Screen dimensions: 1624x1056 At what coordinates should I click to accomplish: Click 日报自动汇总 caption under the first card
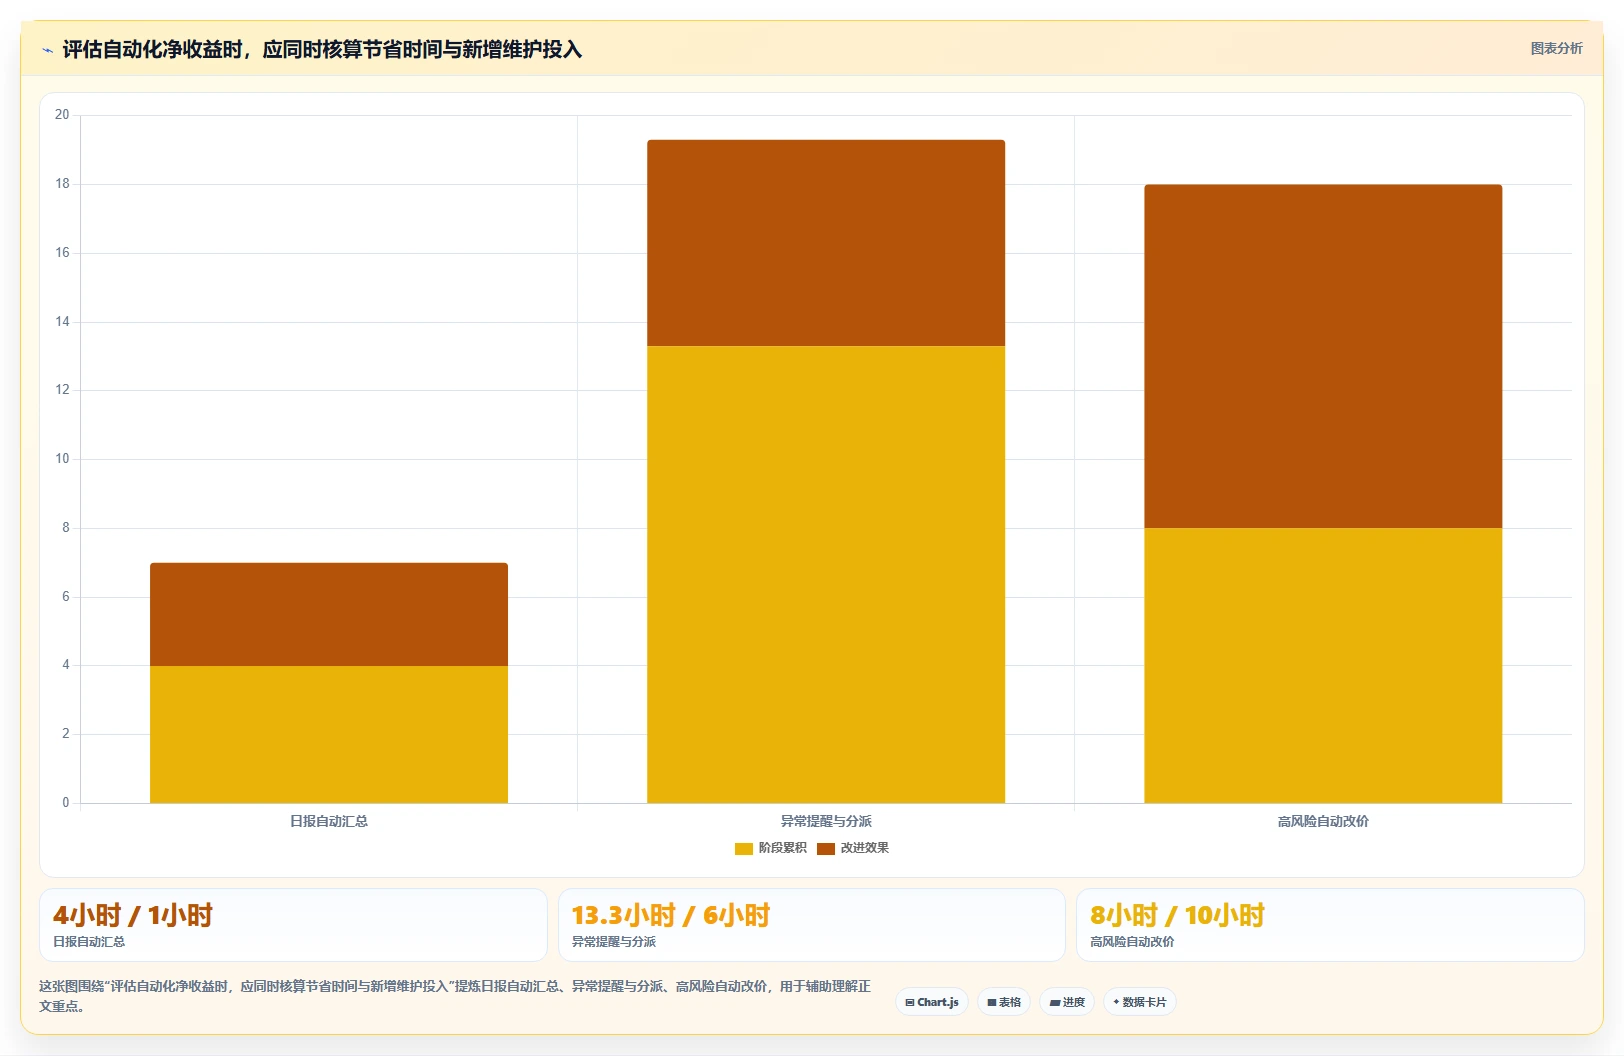click(89, 942)
